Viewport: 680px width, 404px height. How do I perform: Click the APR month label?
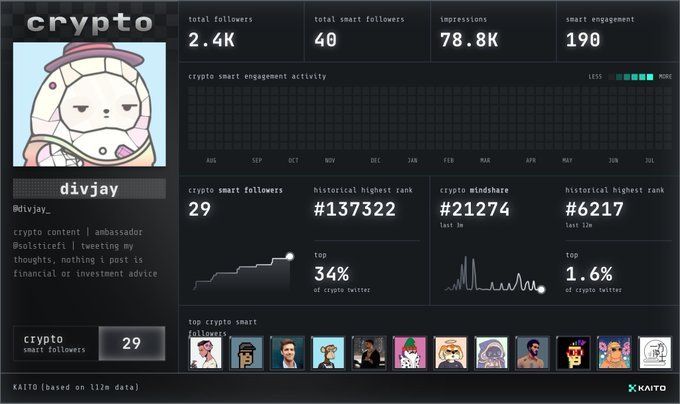(x=531, y=160)
